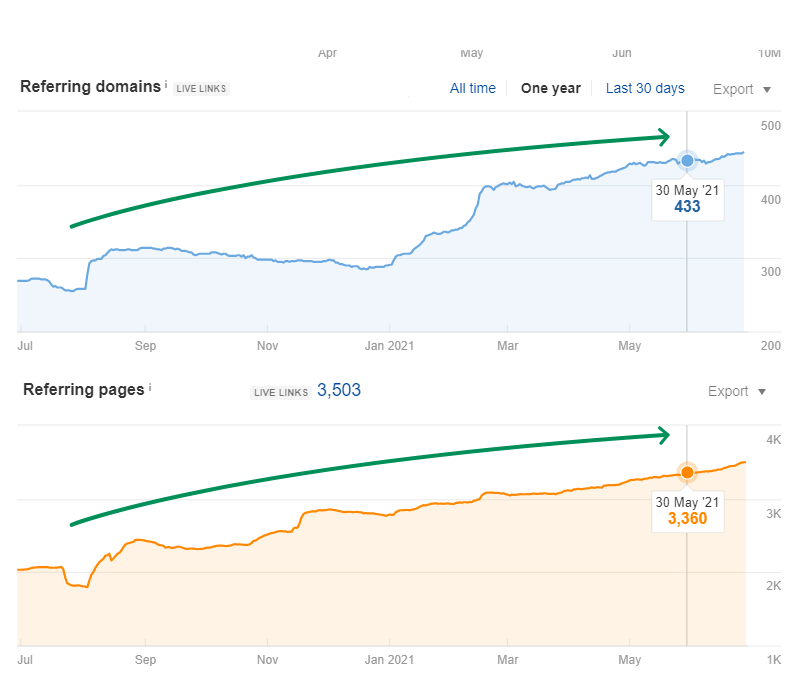Switch to the All time range
The image size is (802, 681).
(472, 88)
